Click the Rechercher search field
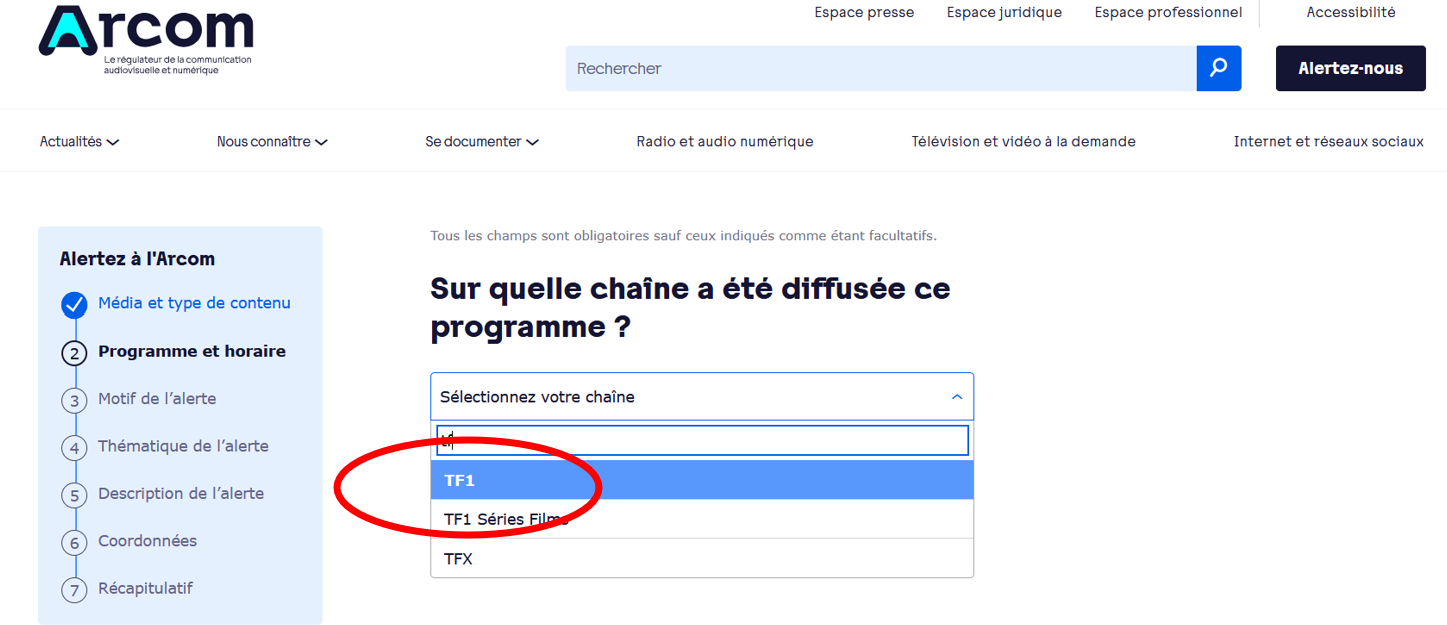 880,68
